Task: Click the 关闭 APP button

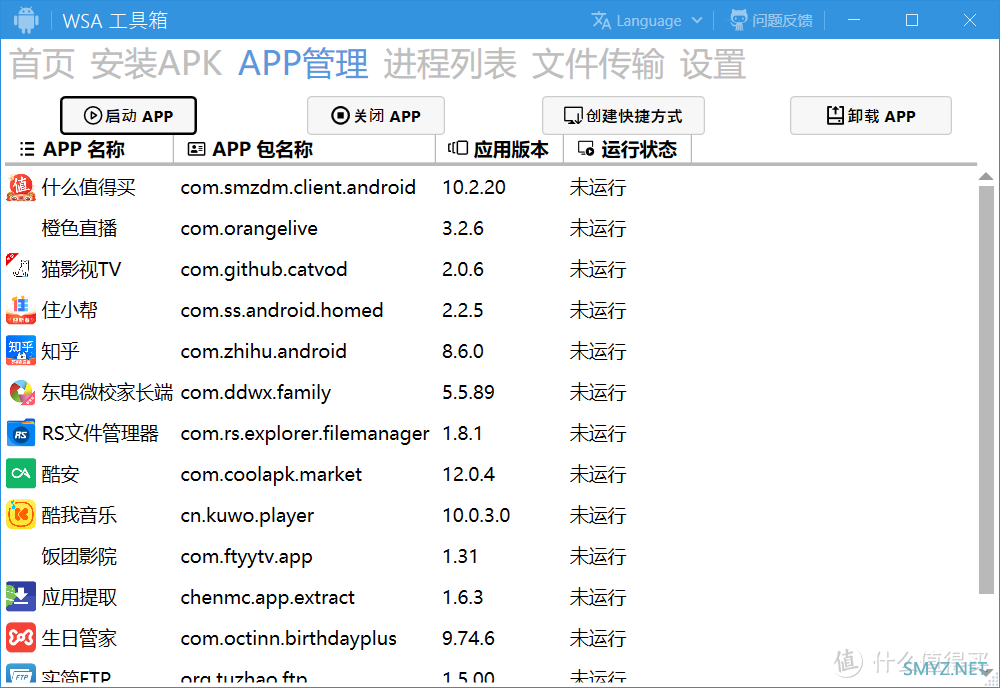Action: 376,115
